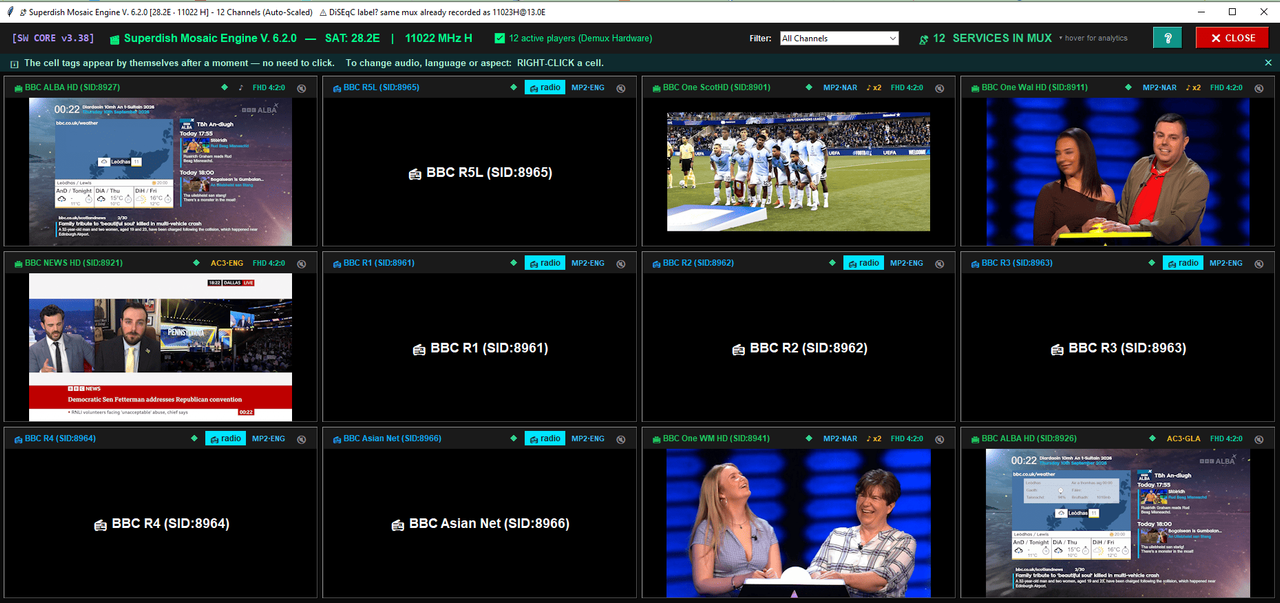Click the round icon in BBC R1 header

[x=620, y=263]
